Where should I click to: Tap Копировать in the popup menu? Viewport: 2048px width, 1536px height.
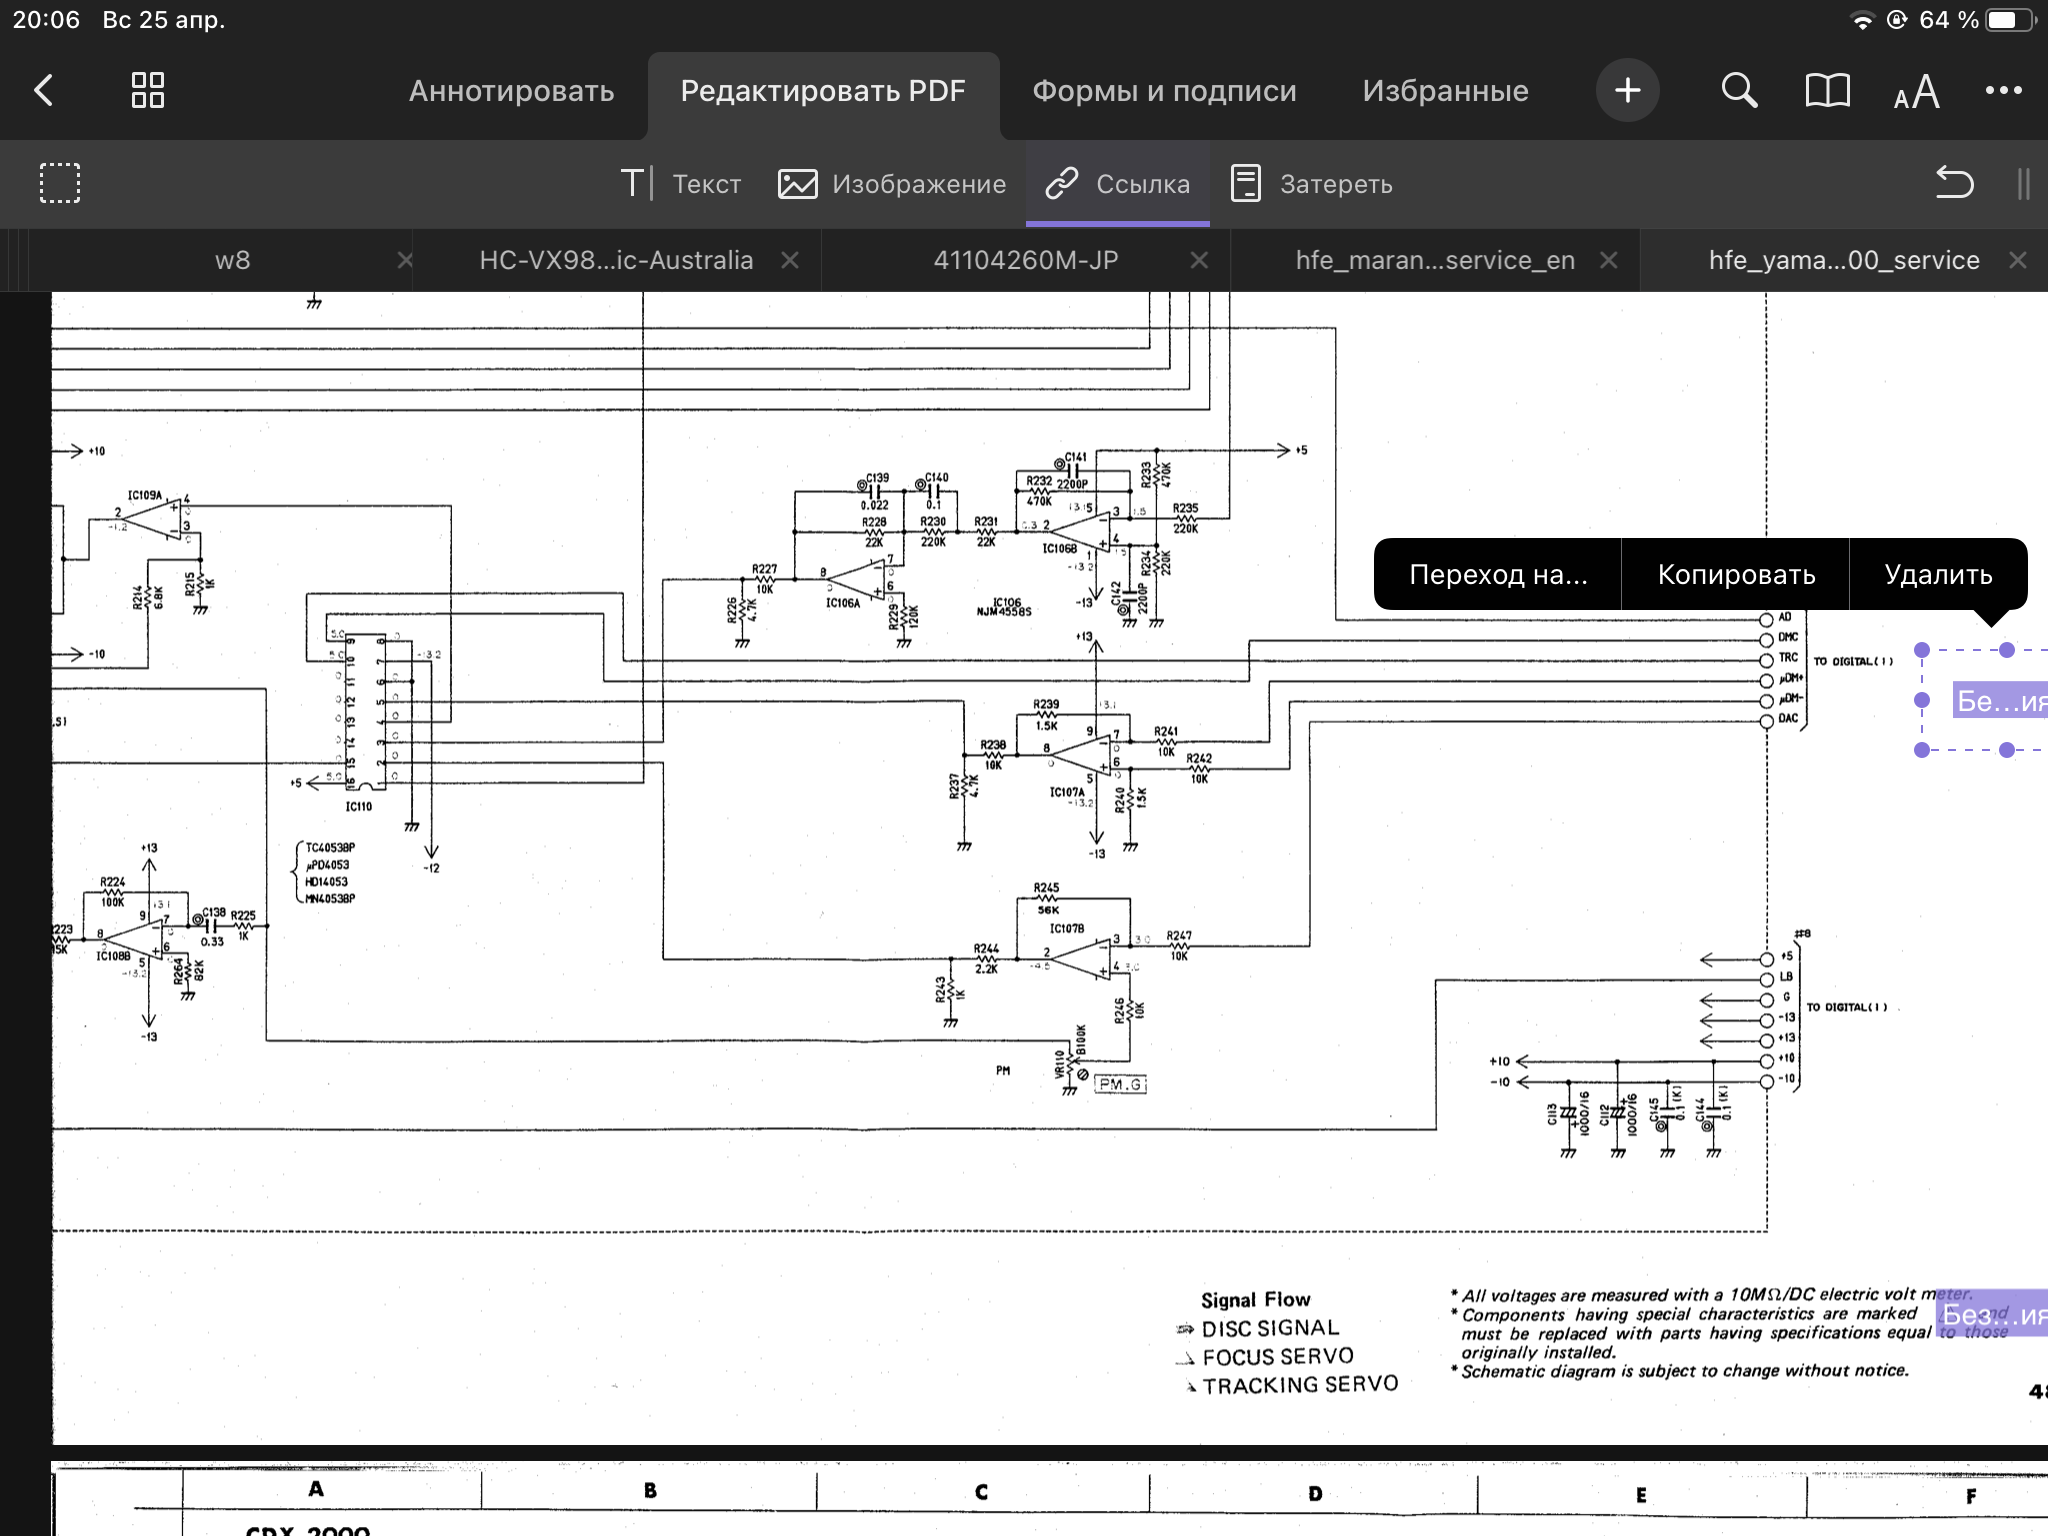(1736, 574)
